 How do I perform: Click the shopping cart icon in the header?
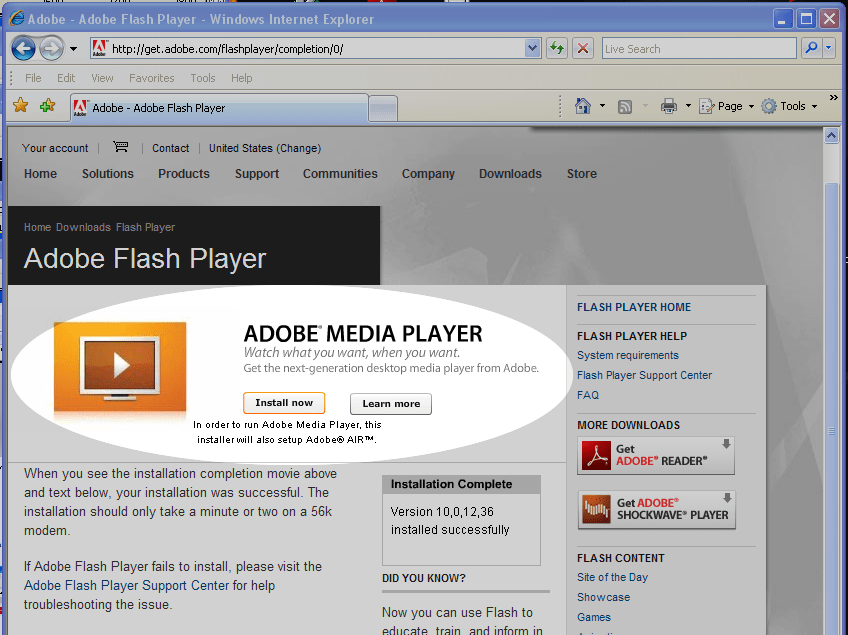click(120, 147)
